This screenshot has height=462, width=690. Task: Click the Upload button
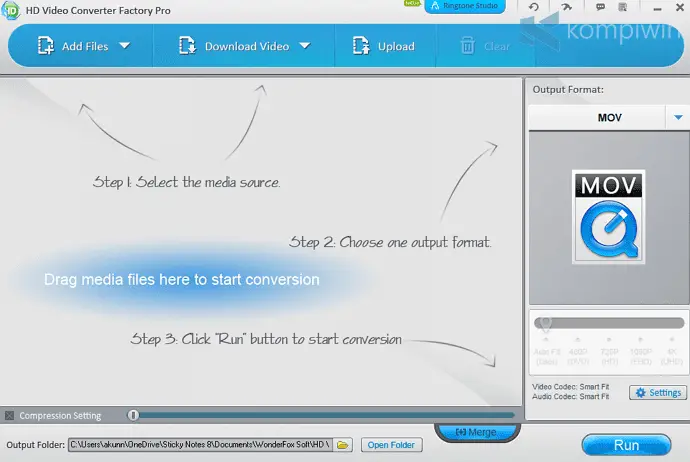(x=383, y=46)
